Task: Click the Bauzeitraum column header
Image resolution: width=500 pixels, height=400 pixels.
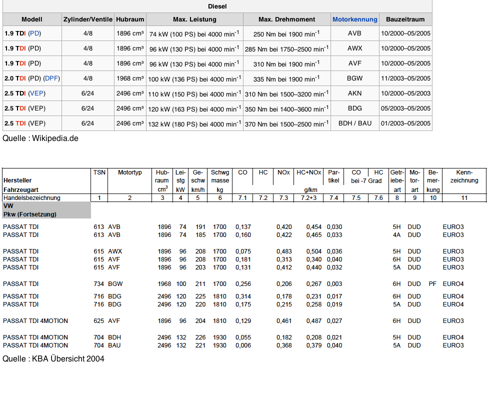Action: [x=405, y=19]
